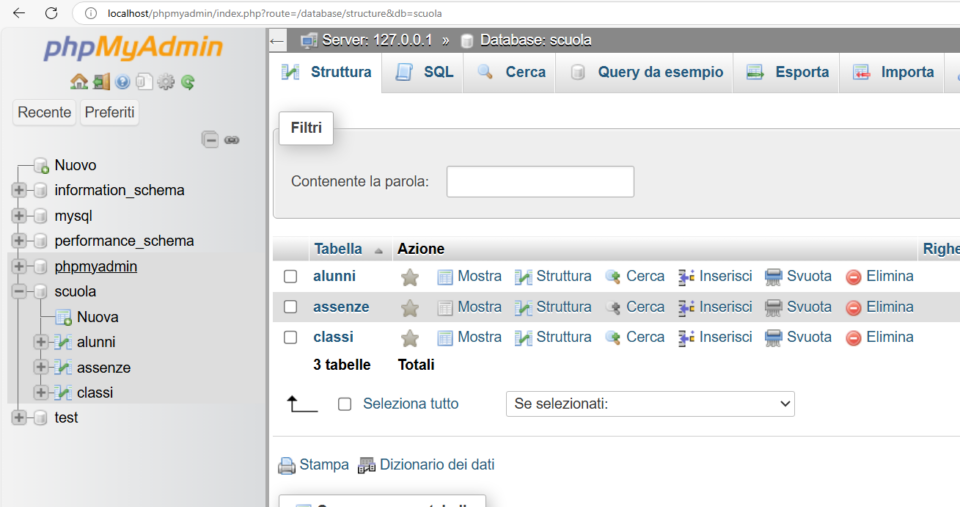Screen dimensions: 960x507
Task: Expand the test database node
Action: pyautogui.click(x=19, y=418)
